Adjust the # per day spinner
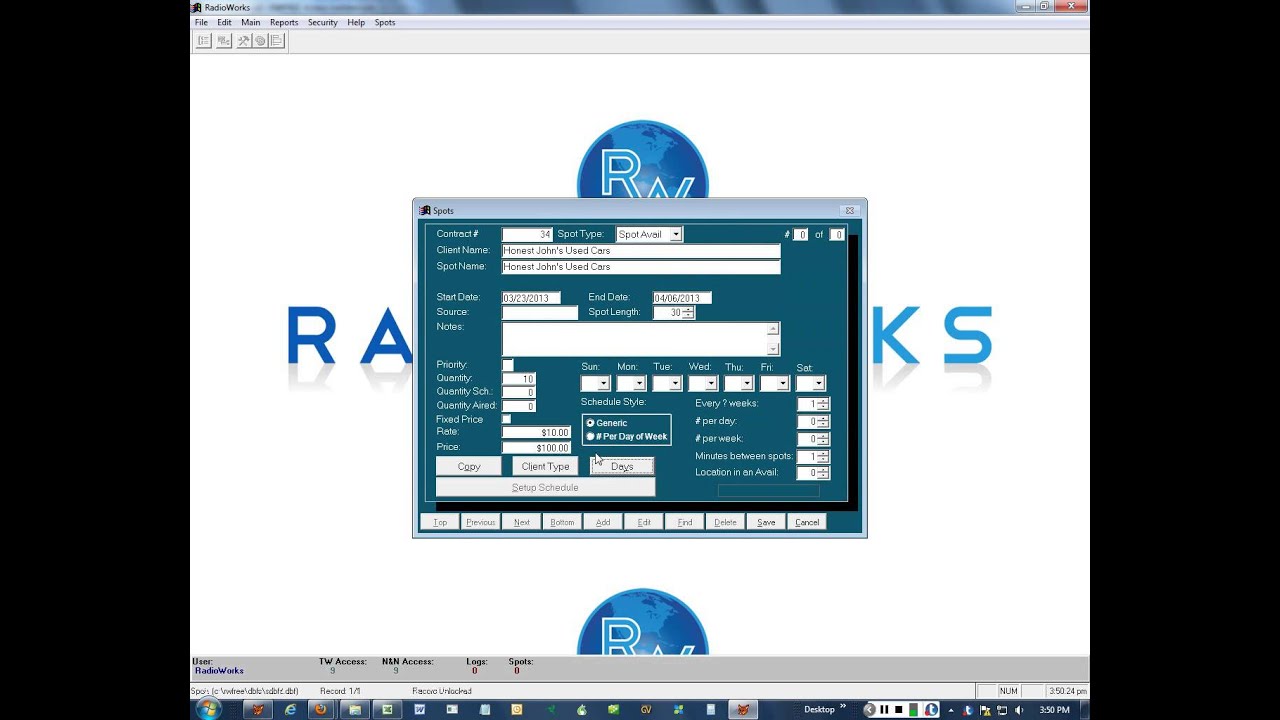1280x720 pixels. [x=823, y=422]
